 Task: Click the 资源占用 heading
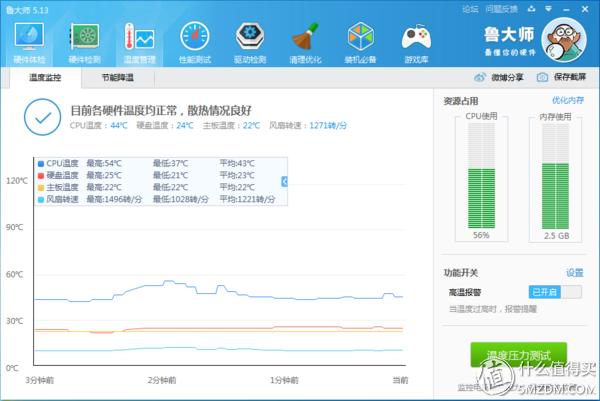point(461,101)
